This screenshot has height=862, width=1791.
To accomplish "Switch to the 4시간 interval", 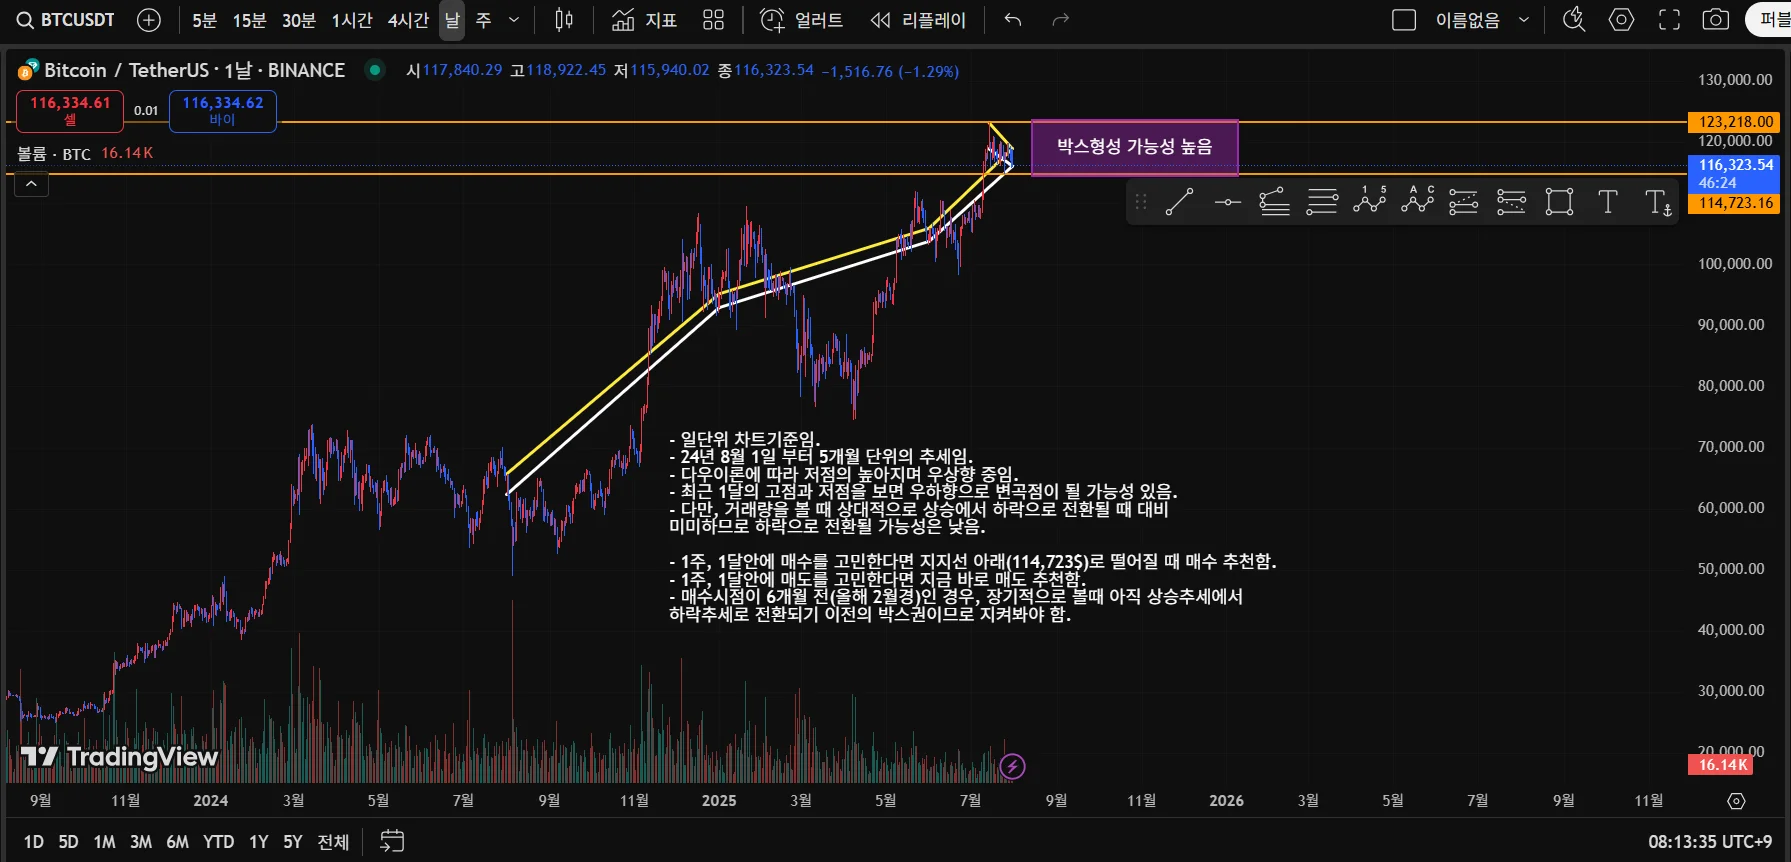I will click(408, 20).
